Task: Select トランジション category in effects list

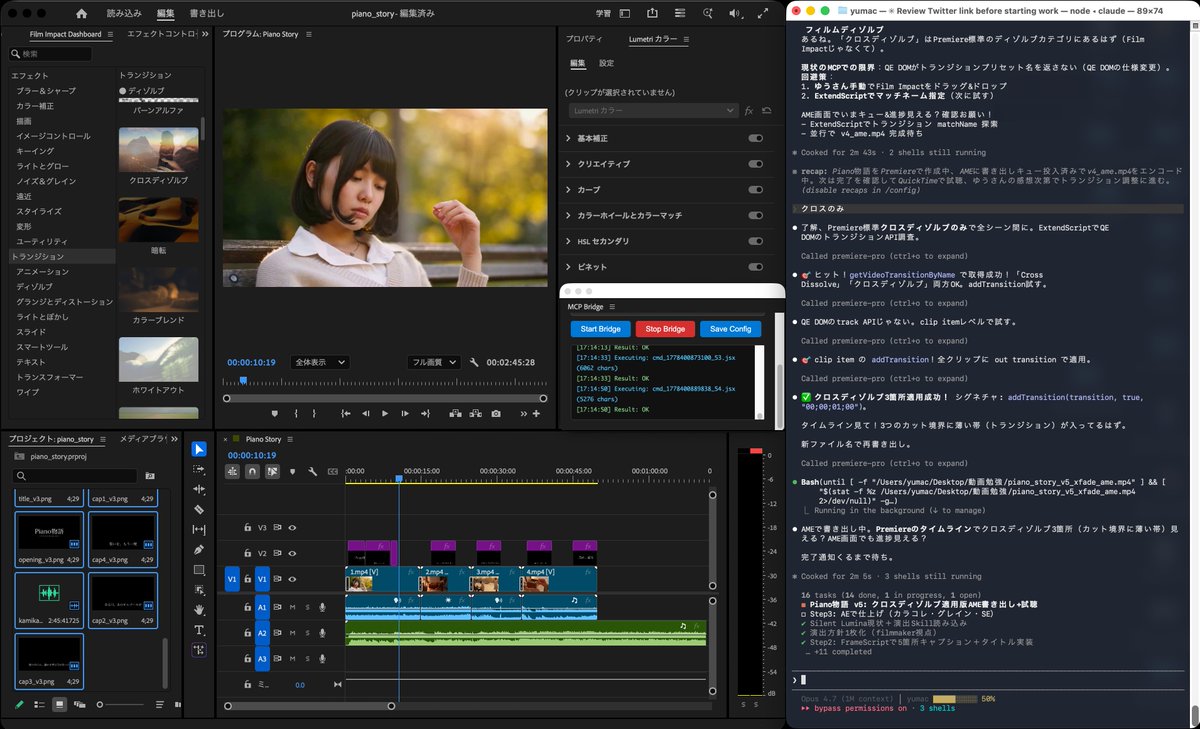Action: [x=62, y=257]
